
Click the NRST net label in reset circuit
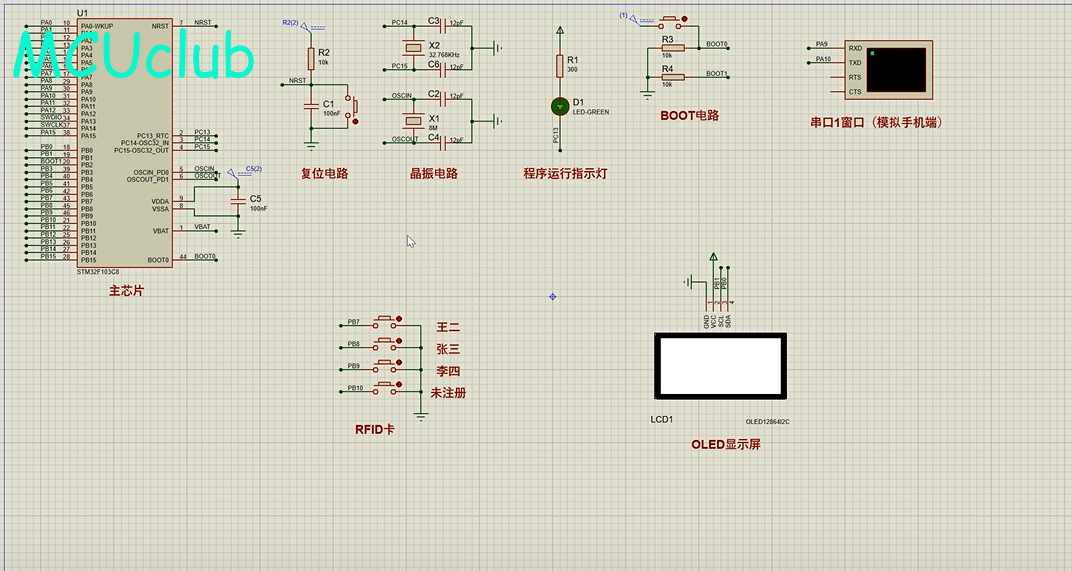point(297,81)
